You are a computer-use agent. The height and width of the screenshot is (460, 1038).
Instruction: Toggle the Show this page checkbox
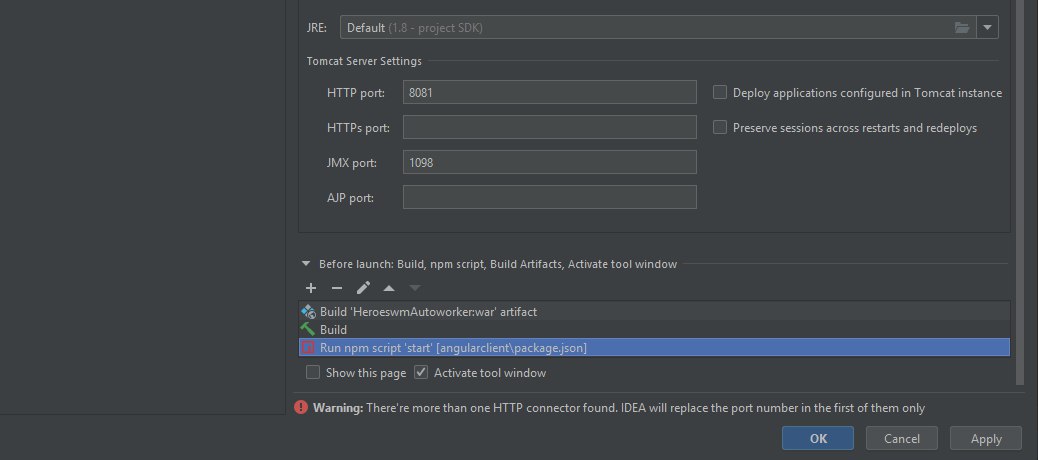coord(312,373)
